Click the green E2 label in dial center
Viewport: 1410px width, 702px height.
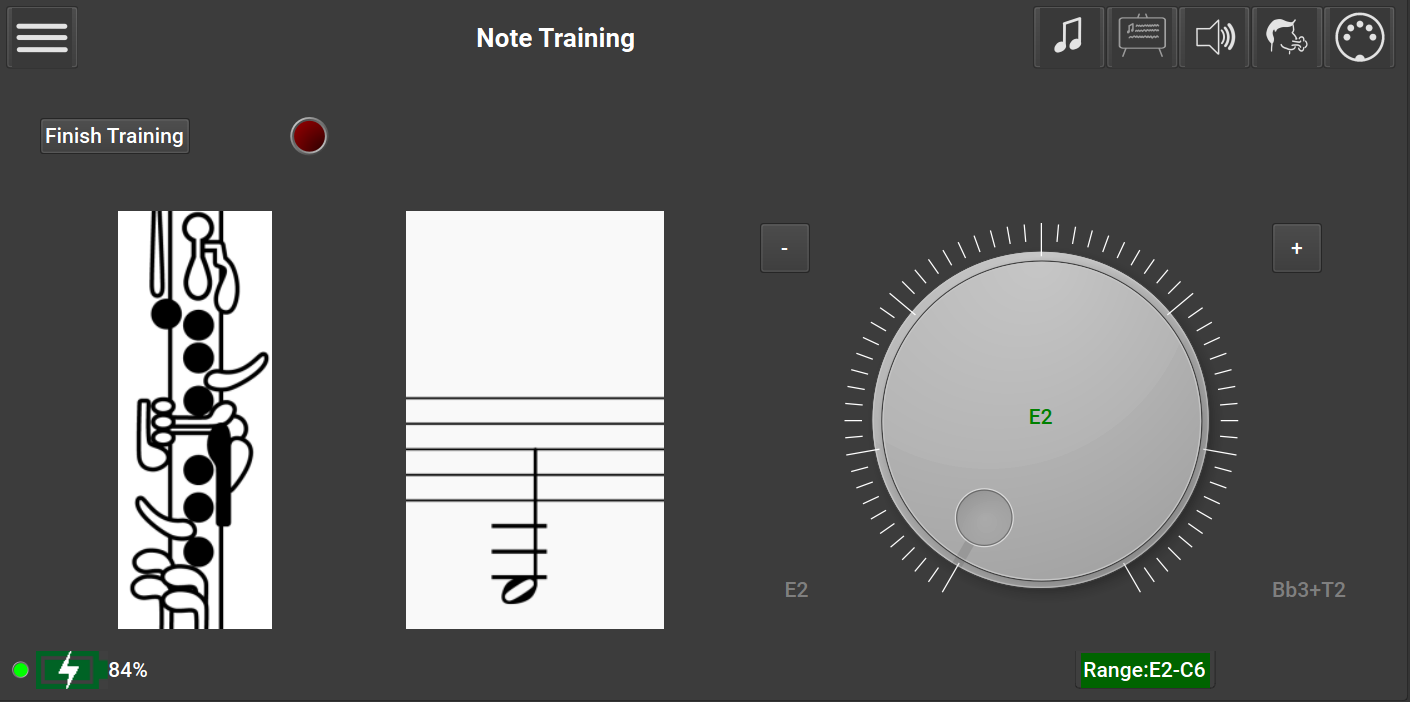[x=1040, y=417]
